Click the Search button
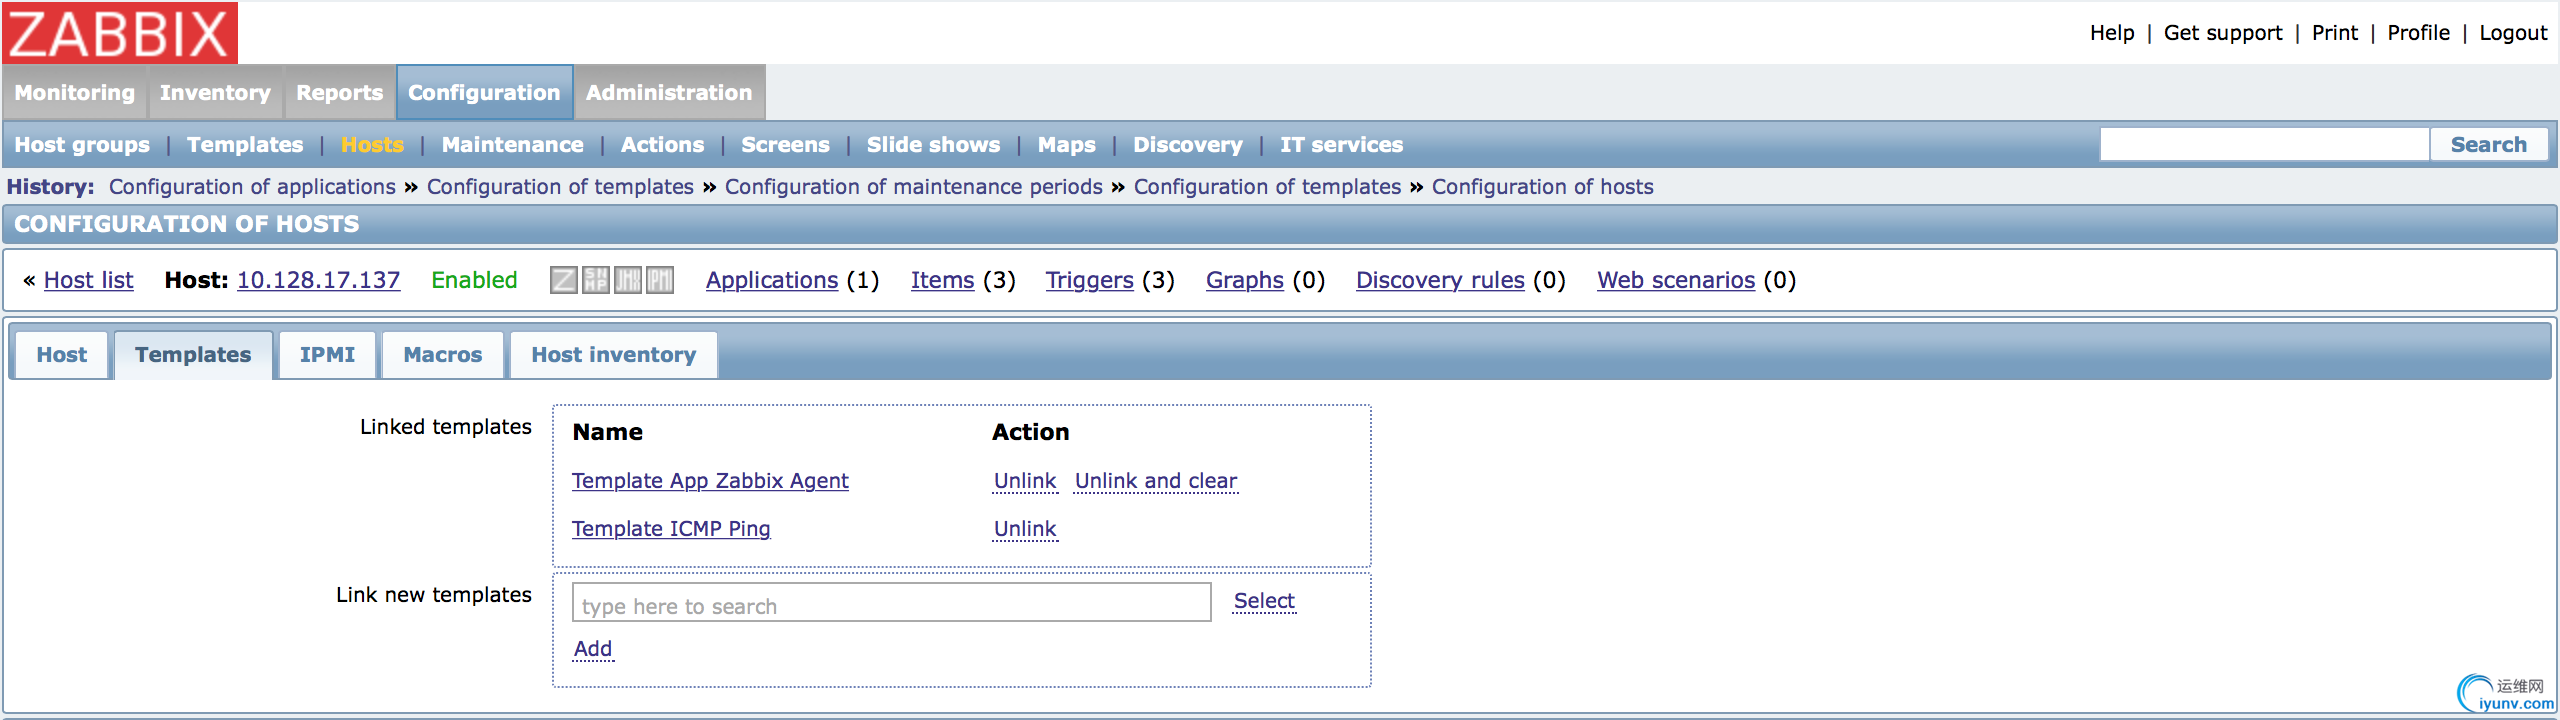 [2488, 145]
